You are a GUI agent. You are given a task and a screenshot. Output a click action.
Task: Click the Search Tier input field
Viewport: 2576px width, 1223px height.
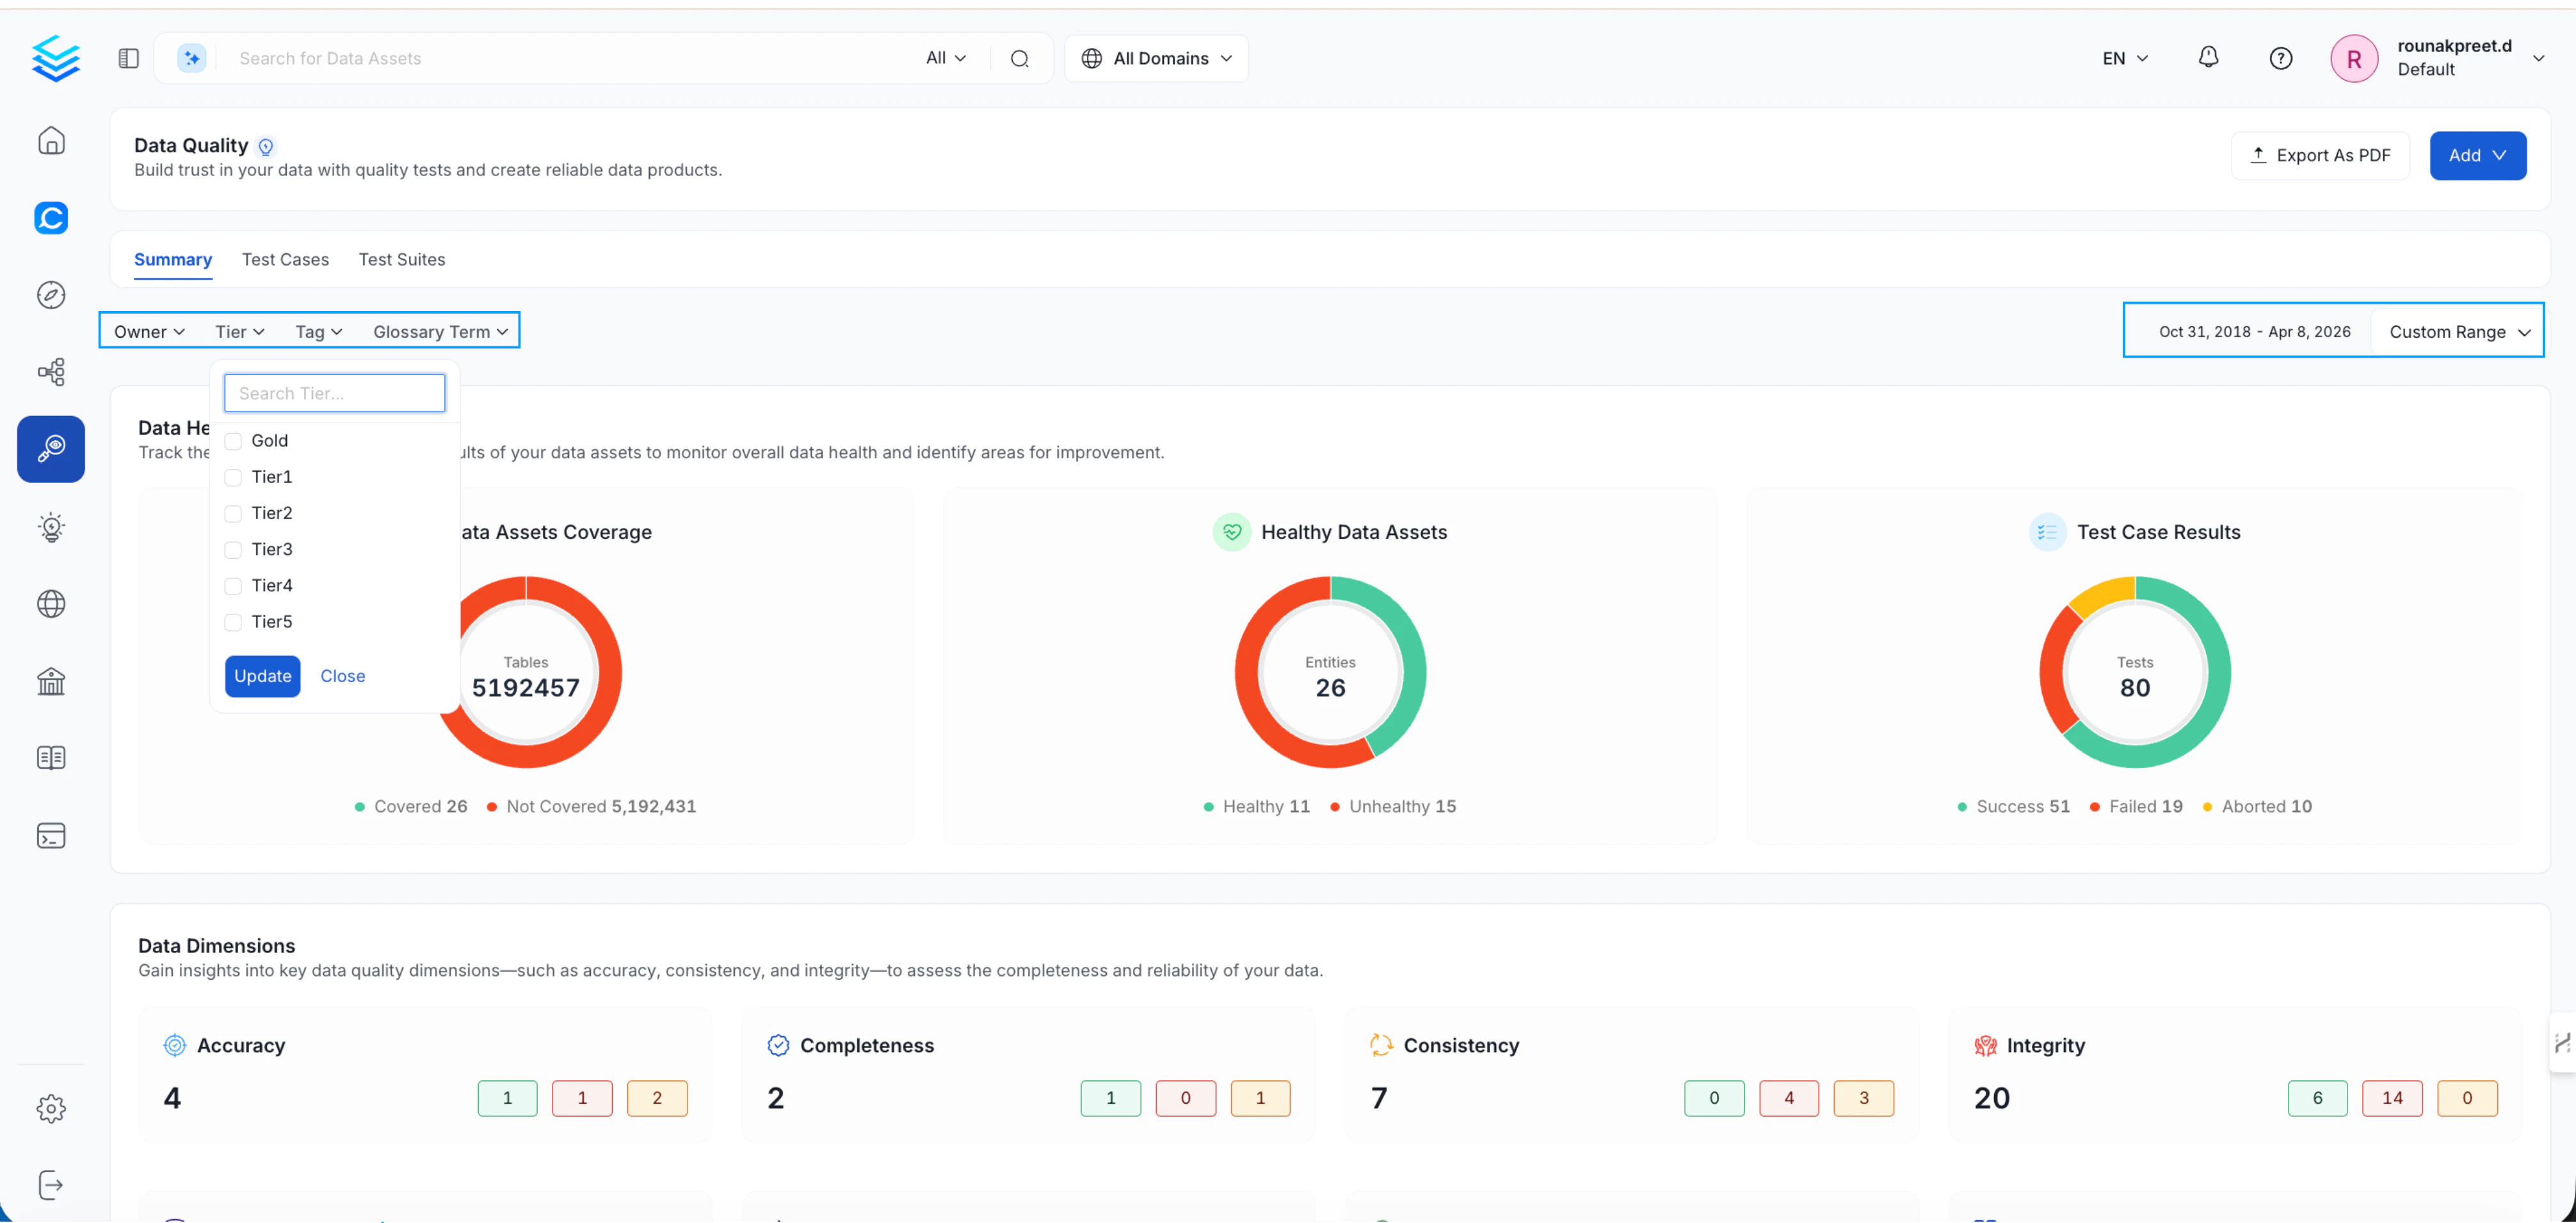click(x=334, y=393)
